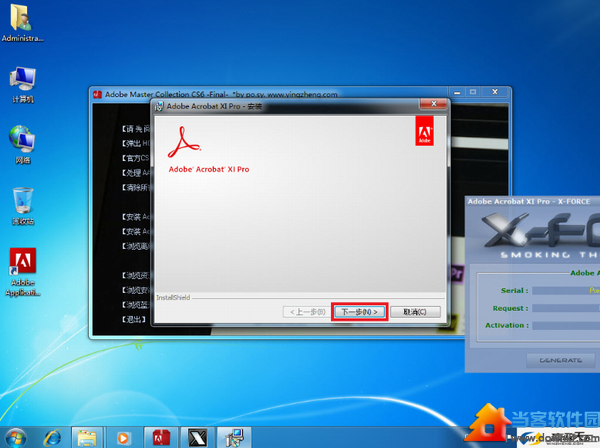Open the Administrator folder on desktop

[22, 20]
